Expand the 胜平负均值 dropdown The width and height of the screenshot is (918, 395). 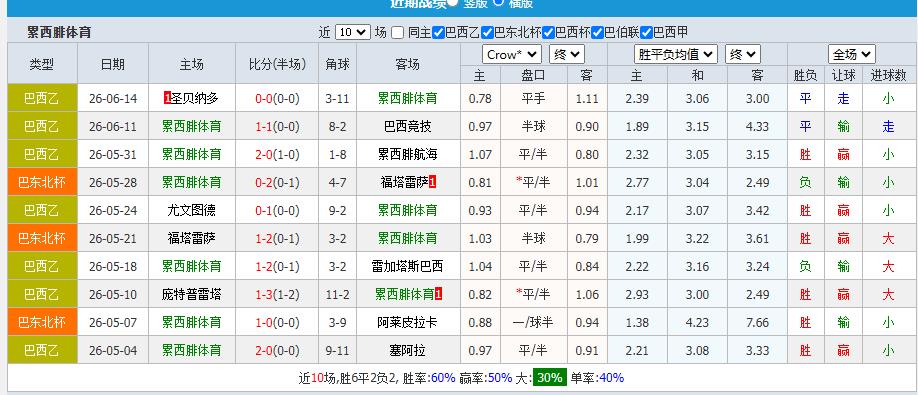[676, 55]
